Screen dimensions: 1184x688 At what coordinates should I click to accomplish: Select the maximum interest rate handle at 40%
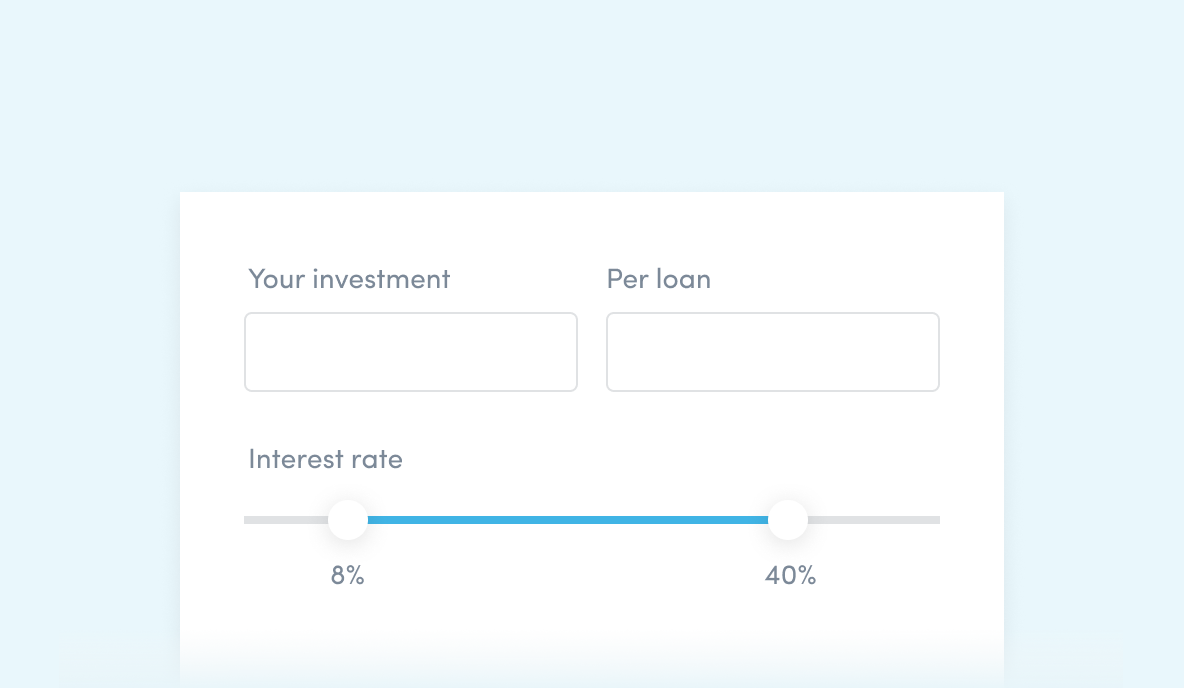point(788,520)
